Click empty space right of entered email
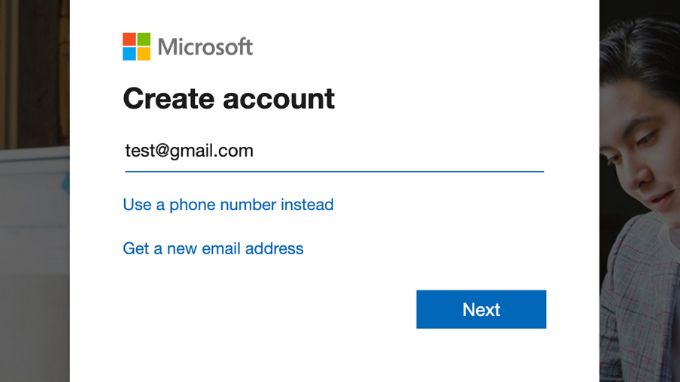Viewport: 680px width, 382px height. click(x=399, y=151)
